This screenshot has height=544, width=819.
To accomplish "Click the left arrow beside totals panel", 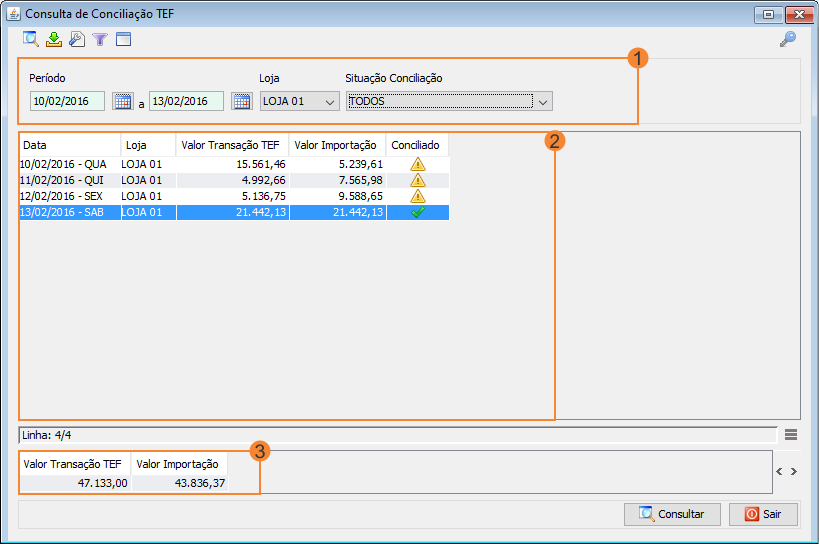I will coord(779,471).
